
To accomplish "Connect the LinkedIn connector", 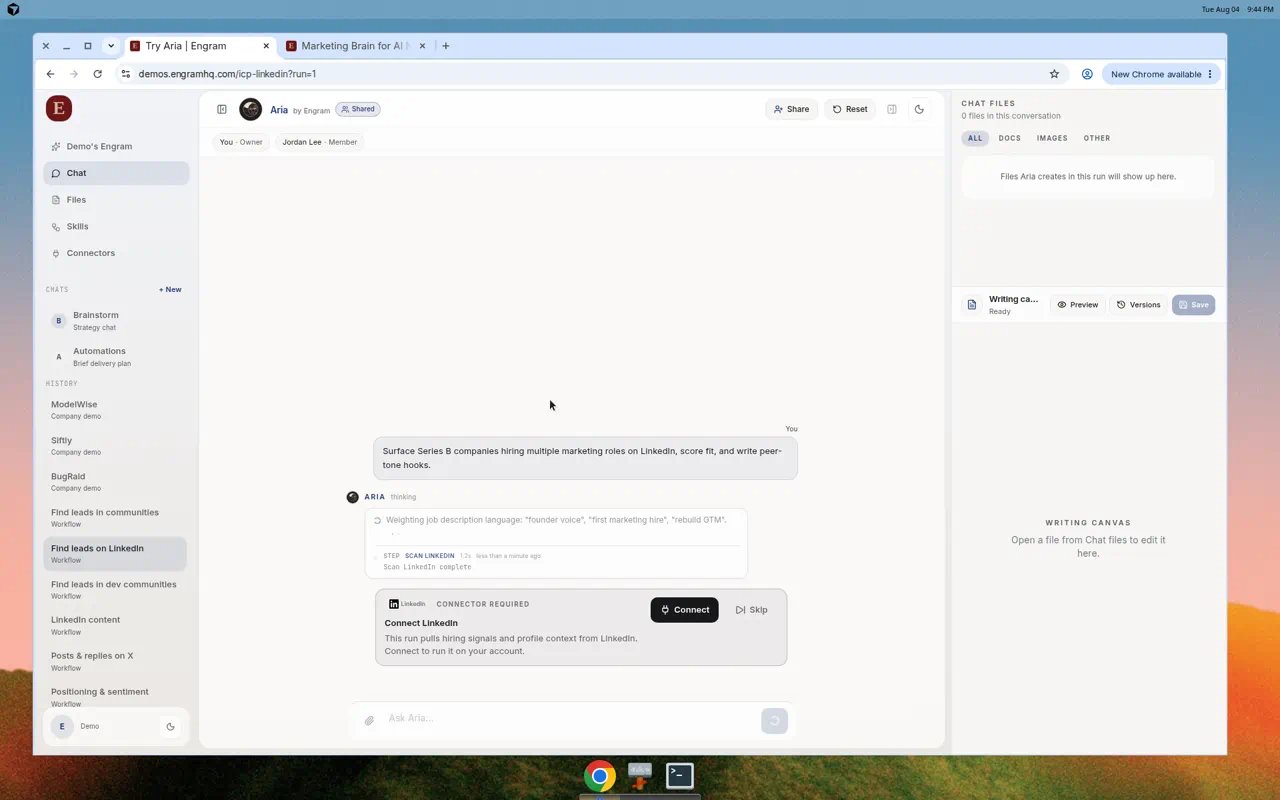I will (684, 610).
